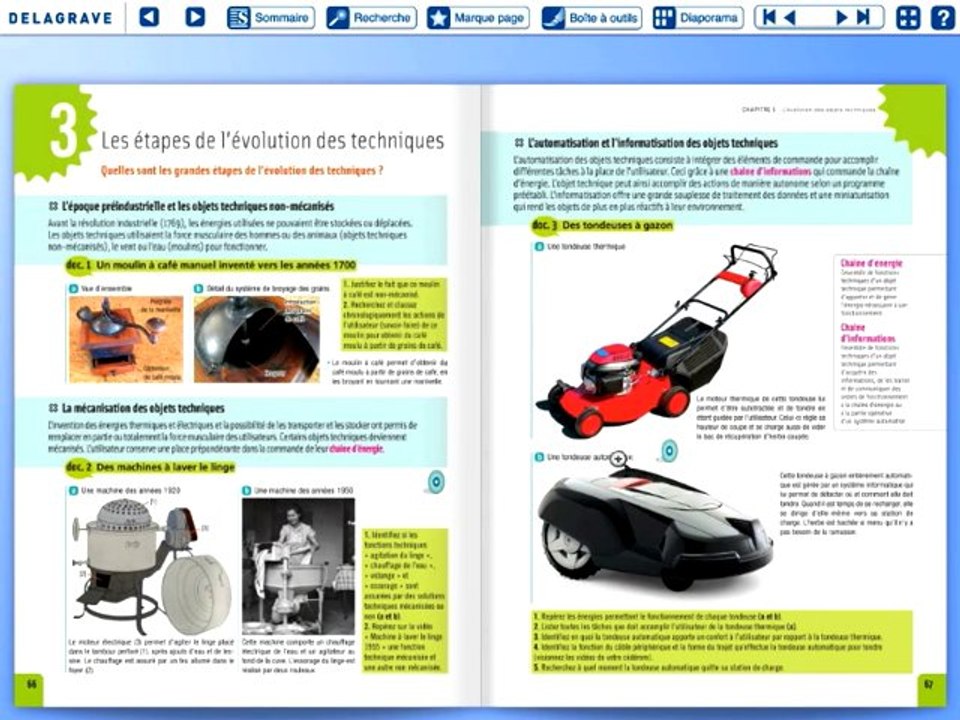Viewport: 960px width, 720px height.
Task: Click 'doc. 2 Des machines à laver le linge'
Action: (x=151, y=467)
